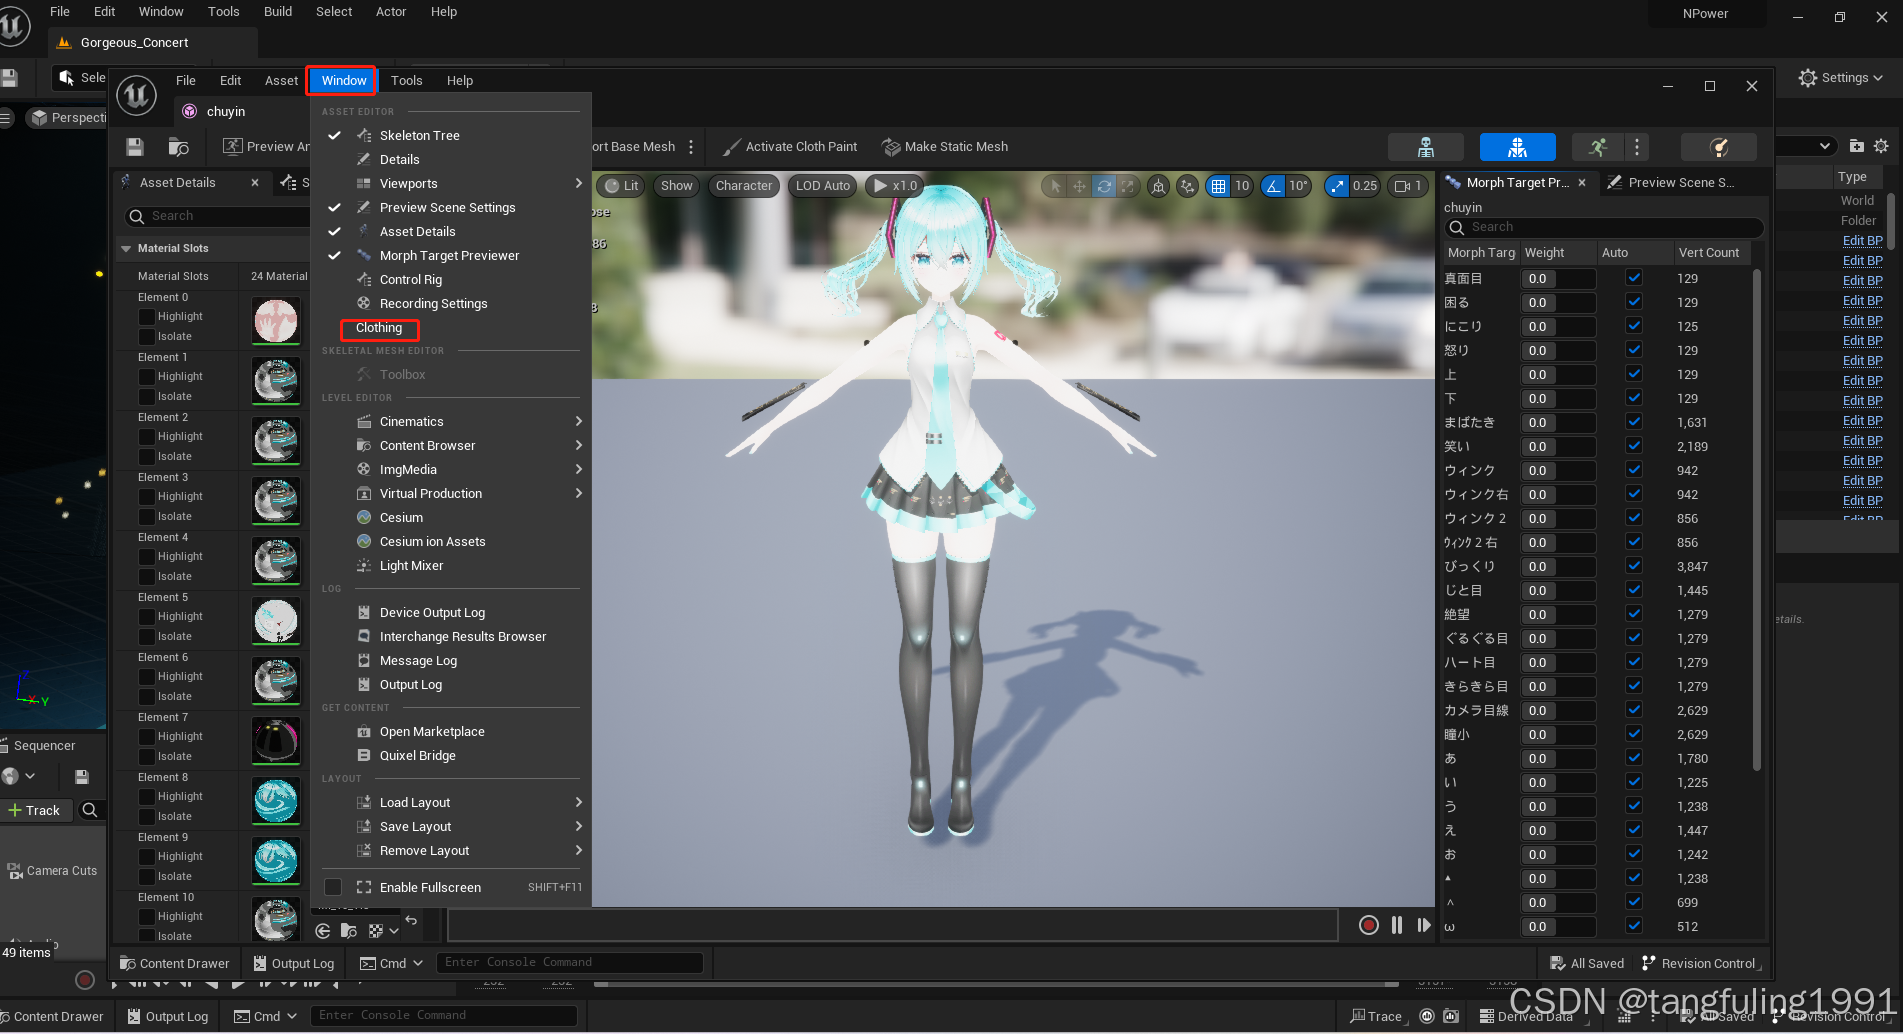Open LOD Auto viewport dropdown
The width and height of the screenshot is (1903, 1034).
click(823, 185)
